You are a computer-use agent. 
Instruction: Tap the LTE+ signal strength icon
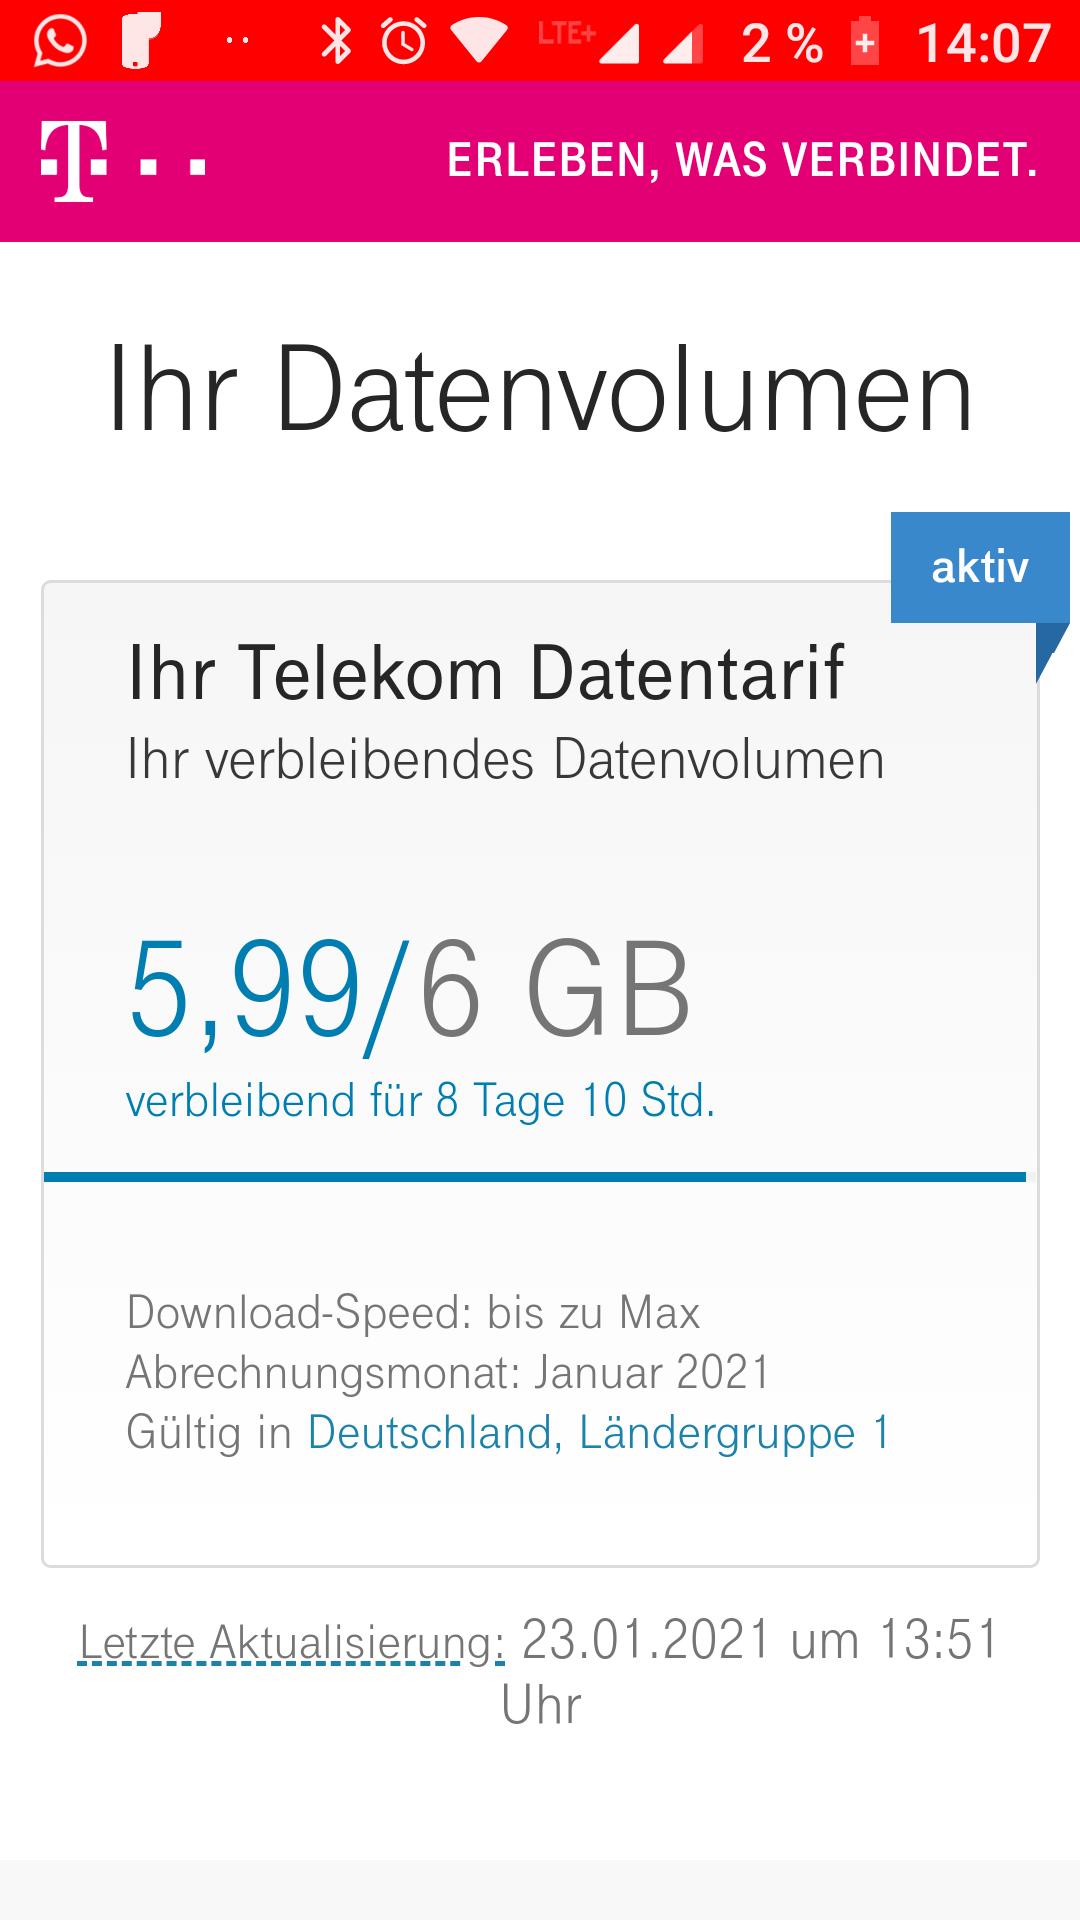[589, 41]
